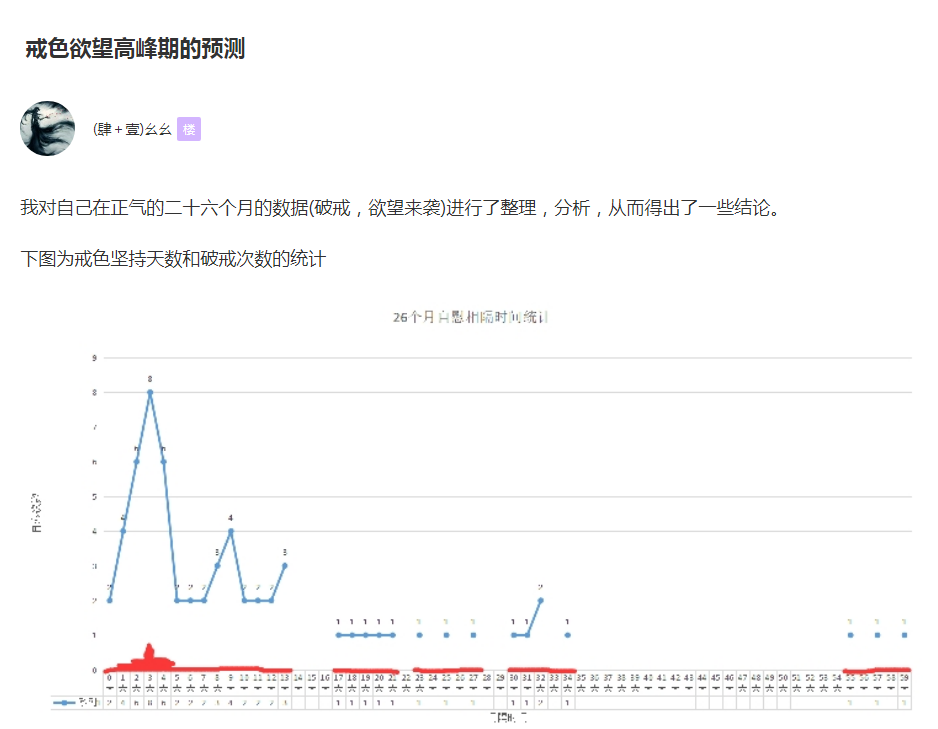Image resolution: width=938 pixels, height=729 pixels.
Task: Click the purple 楼 badge by the author name
Action: pyautogui.click(x=189, y=129)
